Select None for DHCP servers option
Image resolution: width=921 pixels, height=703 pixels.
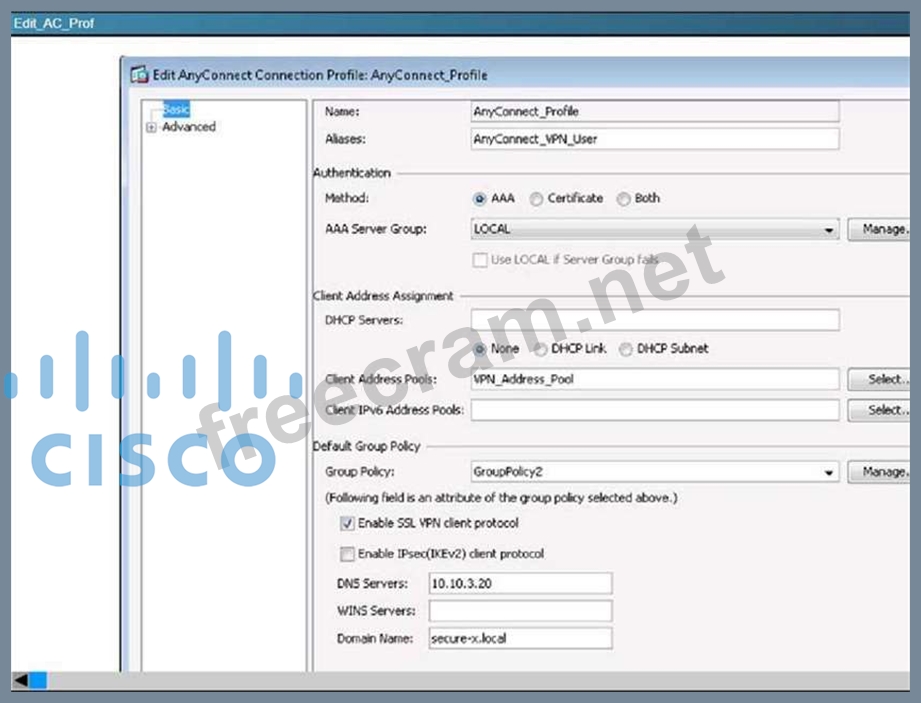click(480, 349)
